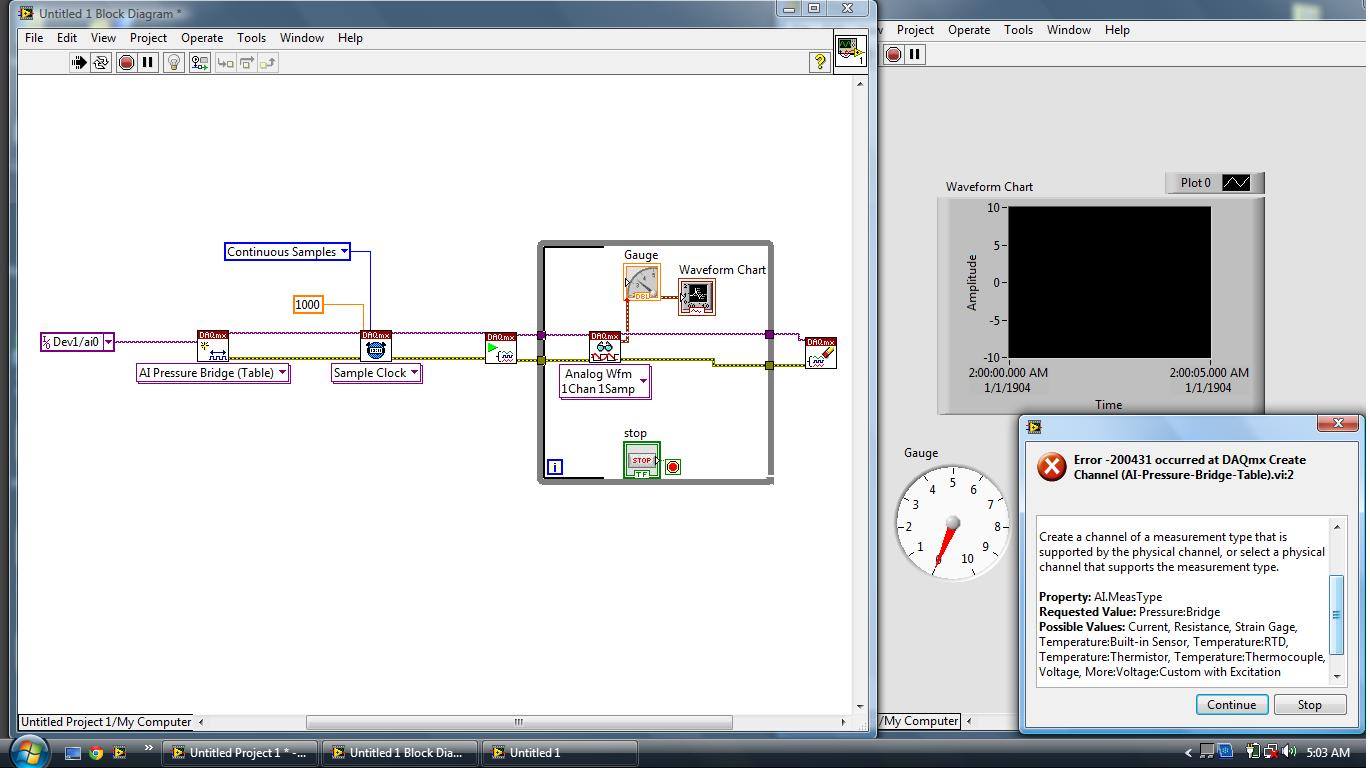Screen dimensions: 1370x768
Task: Click the error dialog vertical scrollbar thumb
Action: click(x=1337, y=613)
